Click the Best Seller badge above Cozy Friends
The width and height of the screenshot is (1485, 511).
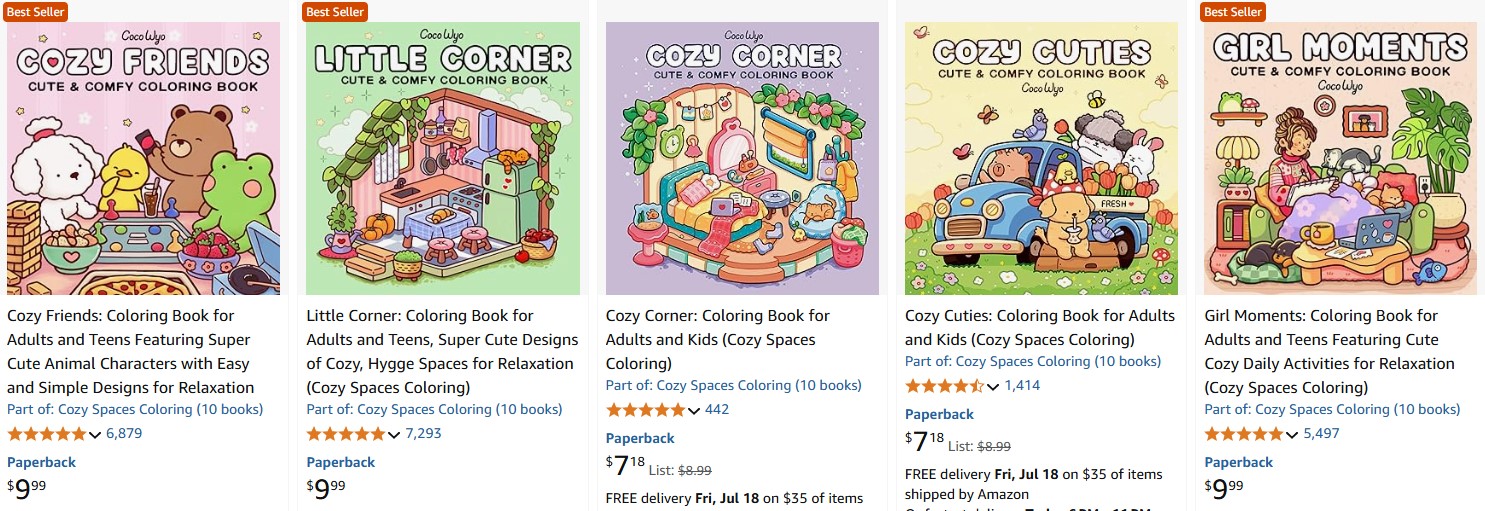pos(35,11)
